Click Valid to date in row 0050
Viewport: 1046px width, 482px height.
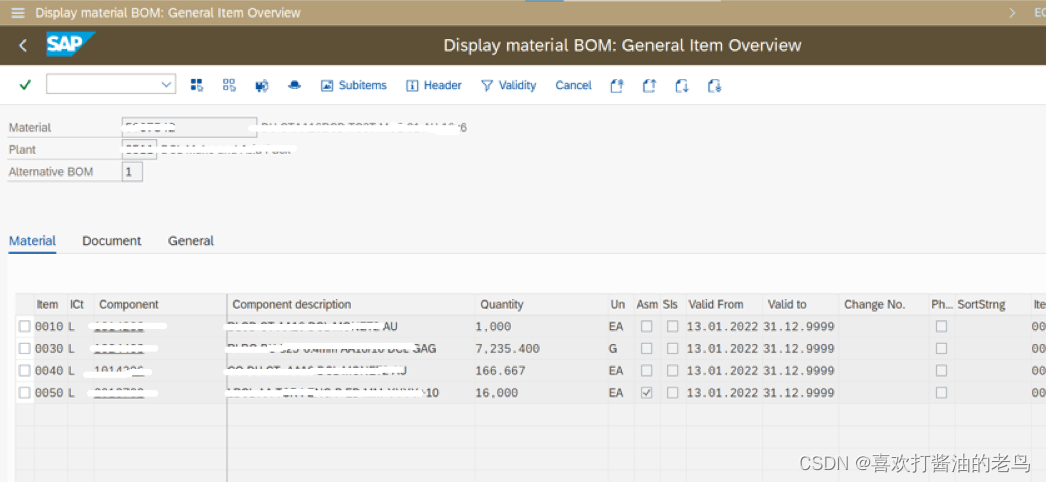click(799, 393)
